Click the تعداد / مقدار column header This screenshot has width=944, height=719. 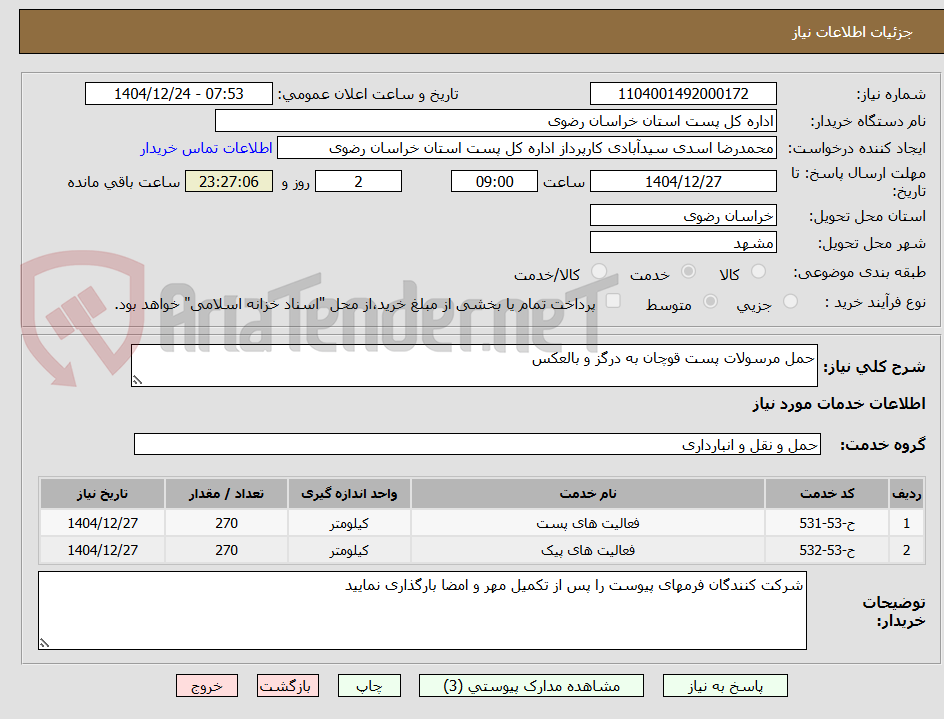[226, 494]
